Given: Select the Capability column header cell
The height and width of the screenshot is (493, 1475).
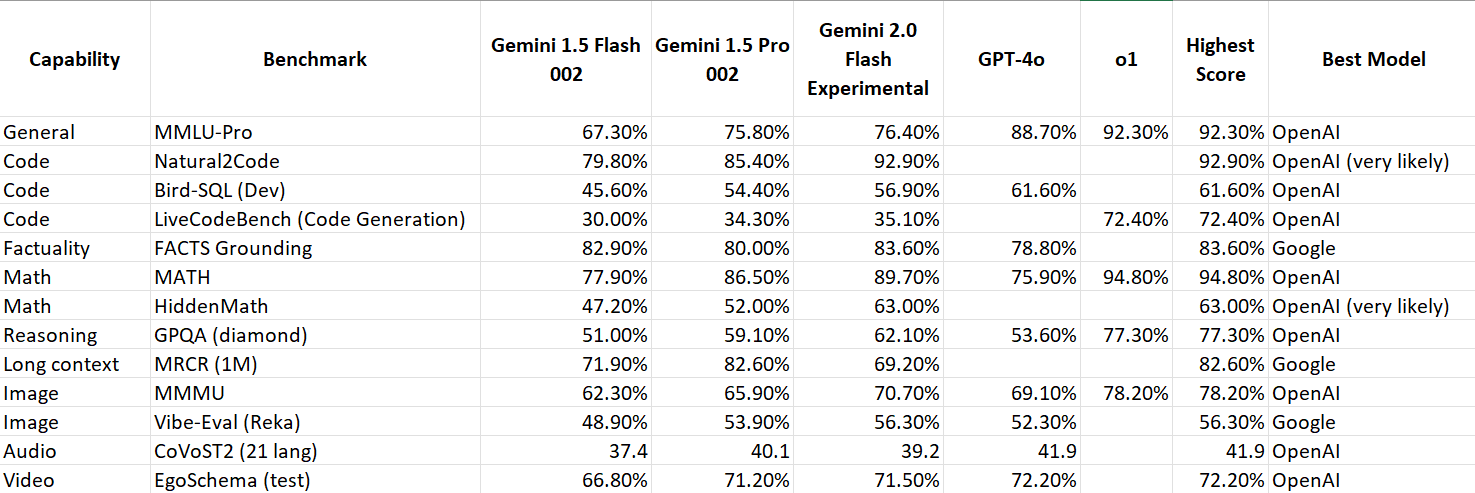Looking at the screenshot, I should point(75,59).
